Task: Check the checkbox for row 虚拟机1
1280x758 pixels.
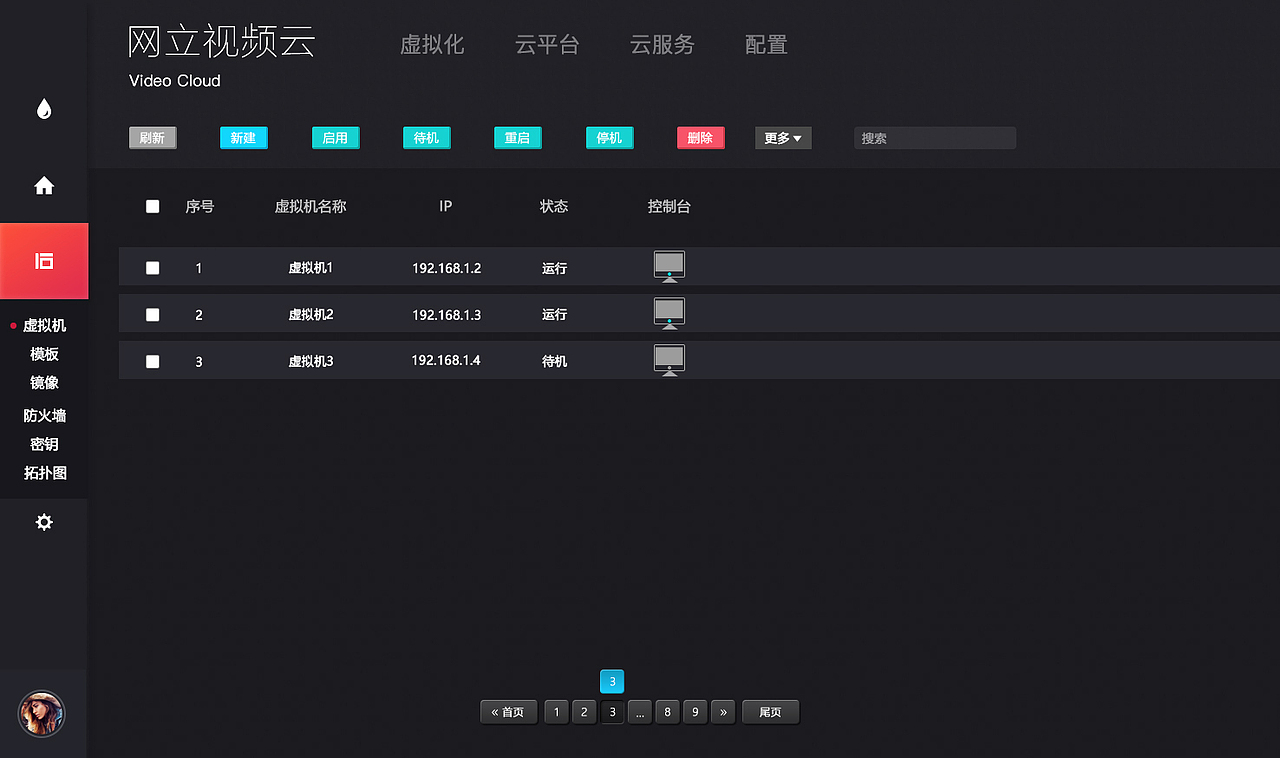Action: click(x=152, y=267)
